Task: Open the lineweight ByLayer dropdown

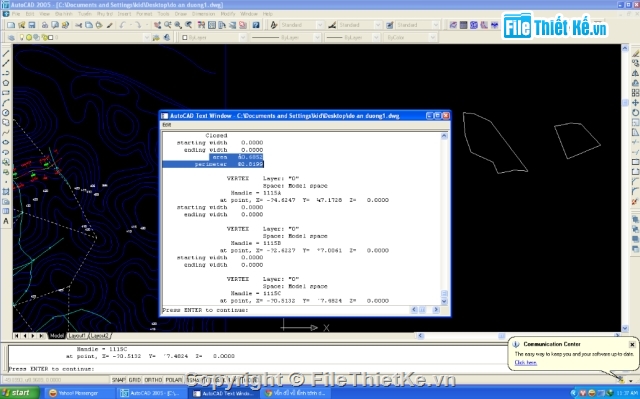Action: (376, 38)
